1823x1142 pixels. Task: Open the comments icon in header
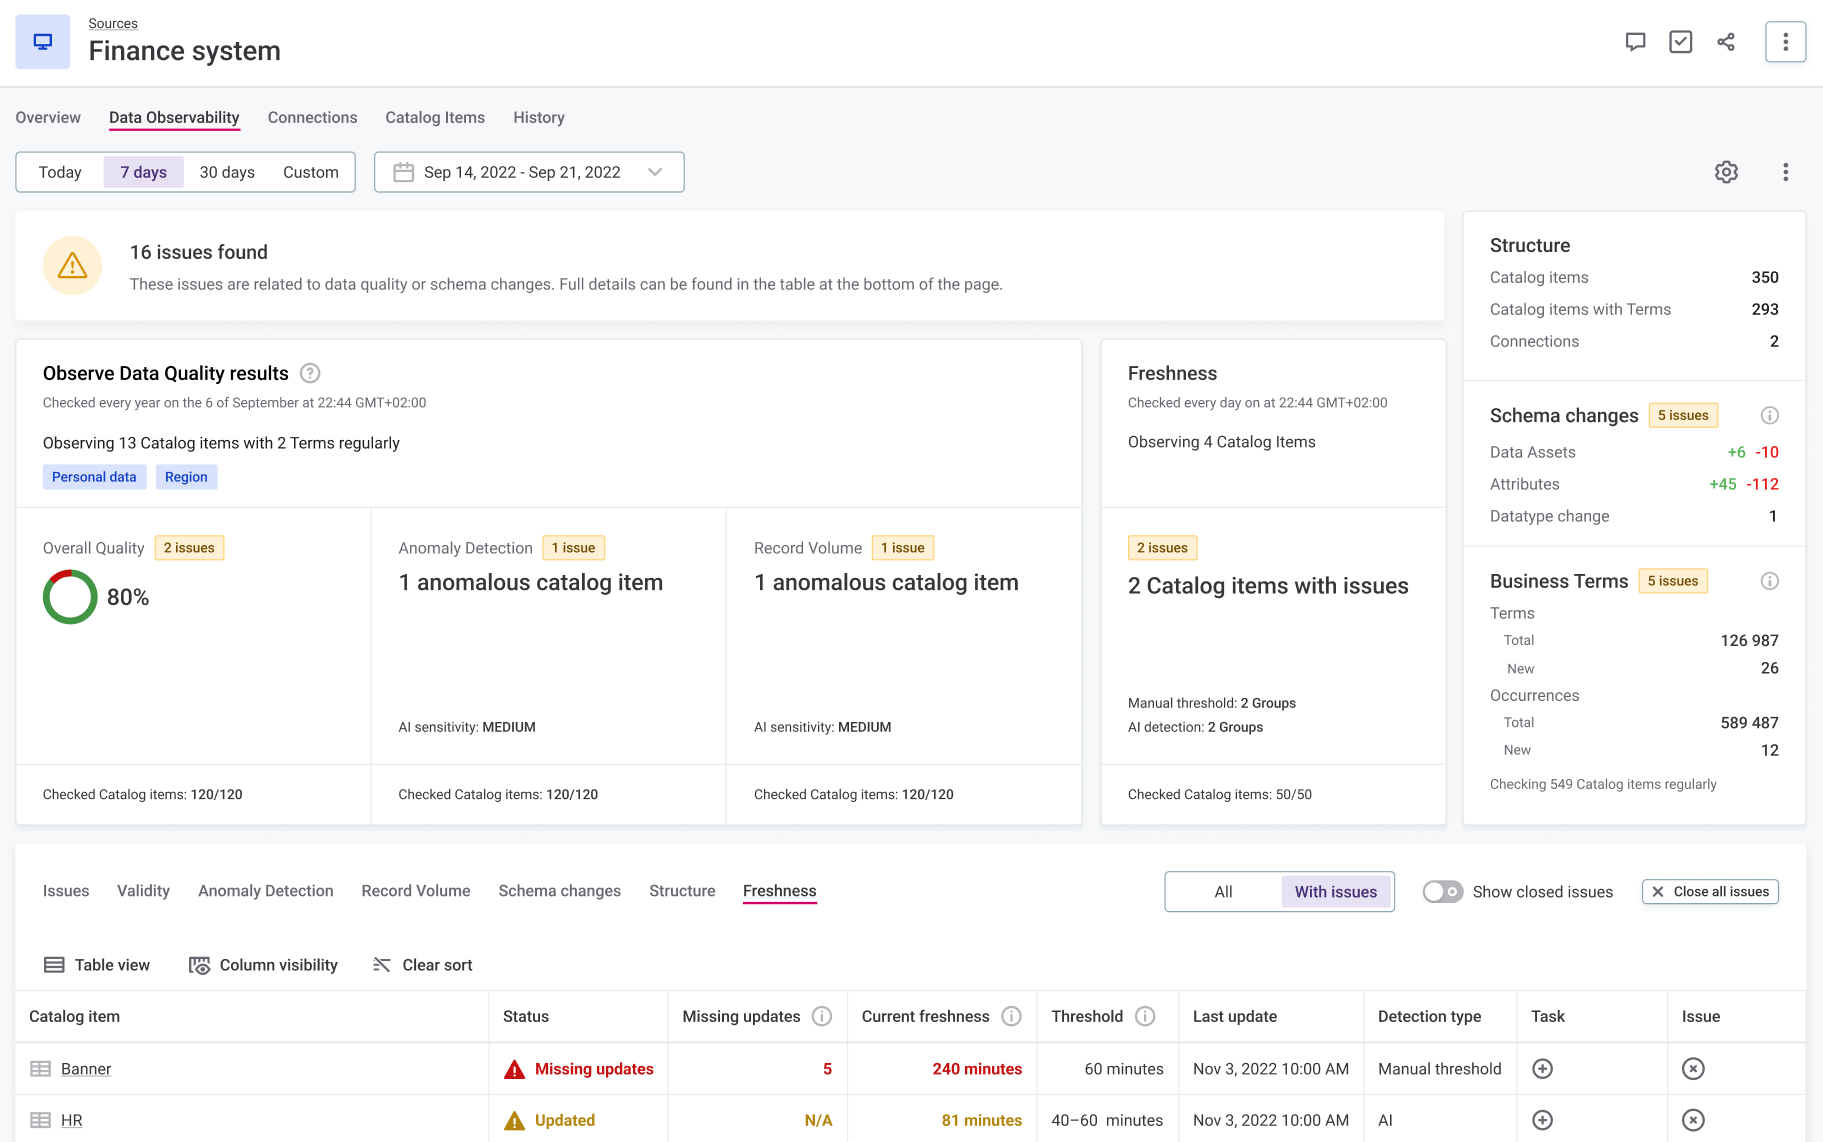pyautogui.click(x=1635, y=42)
